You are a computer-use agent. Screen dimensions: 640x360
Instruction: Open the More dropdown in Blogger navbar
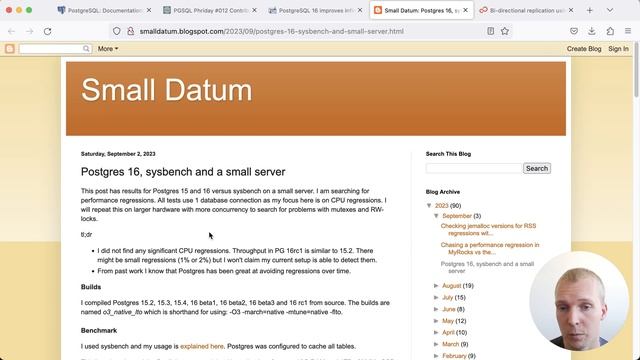click(108, 49)
